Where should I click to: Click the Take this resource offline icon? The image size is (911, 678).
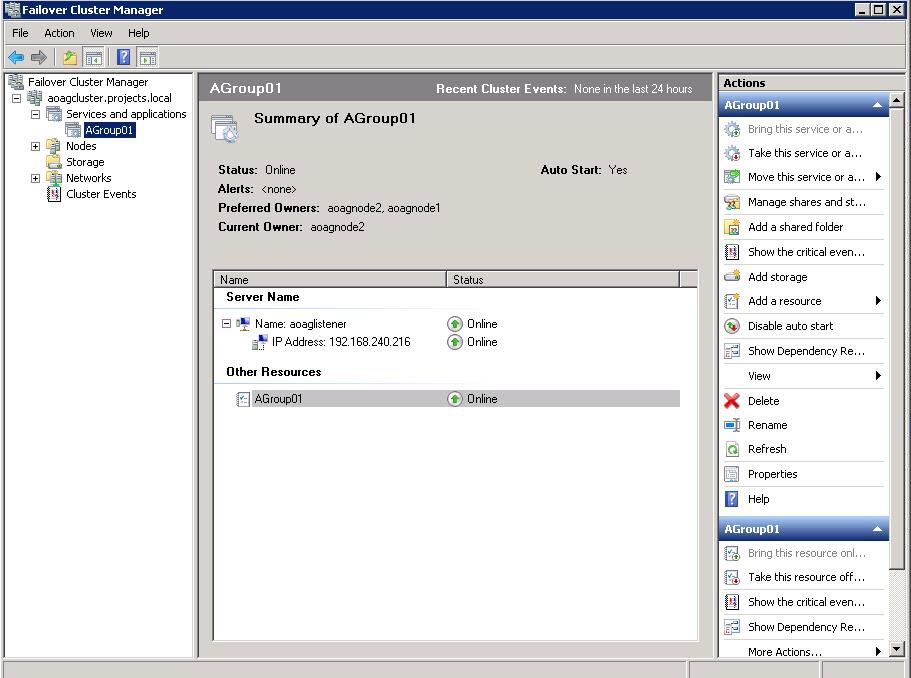click(732, 577)
